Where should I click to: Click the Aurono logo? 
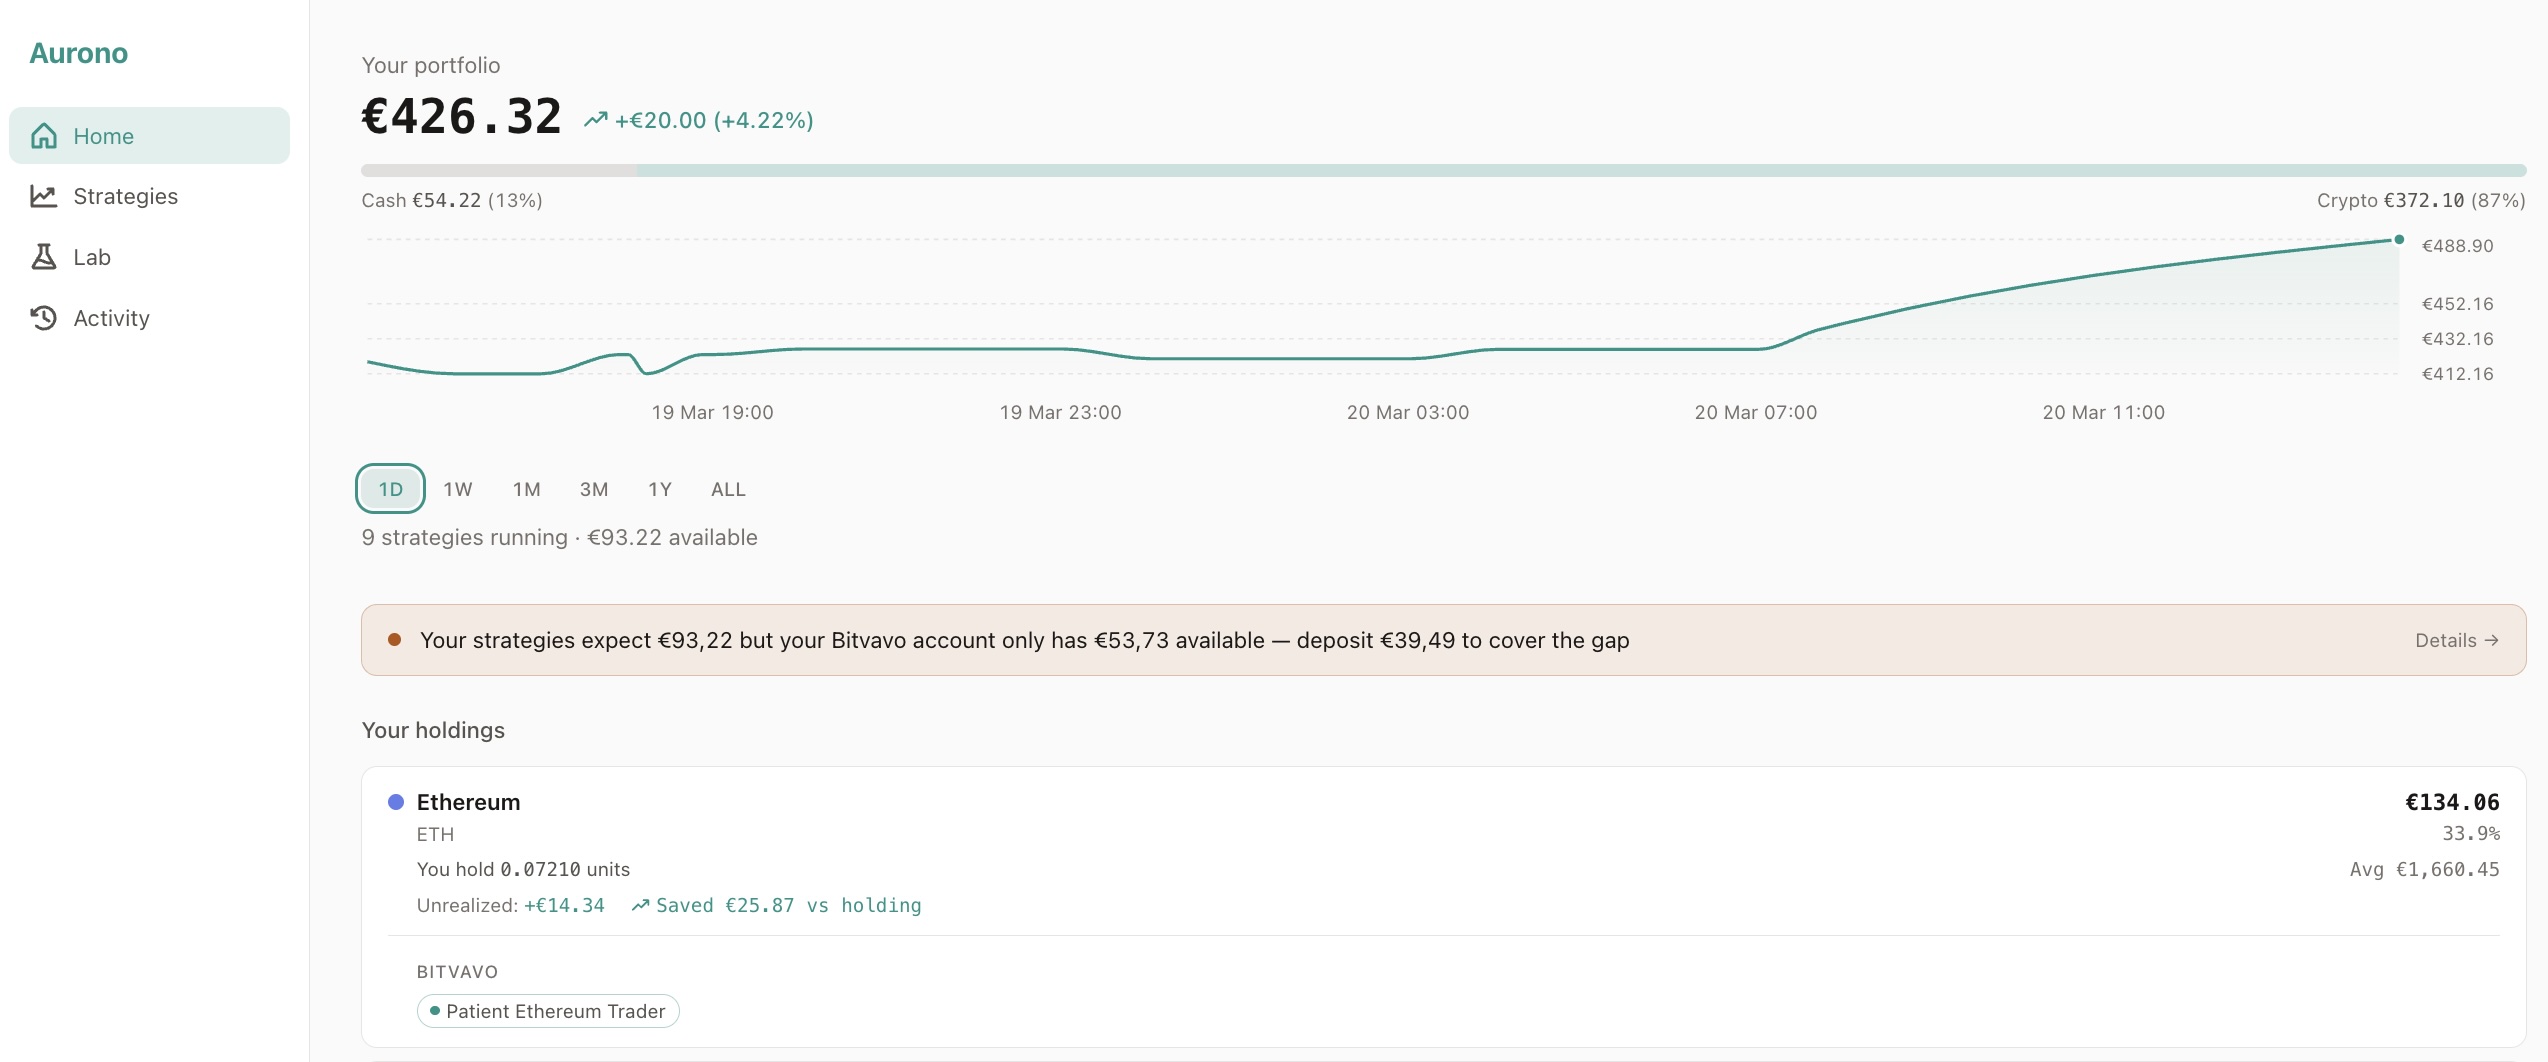click(79, 52)
